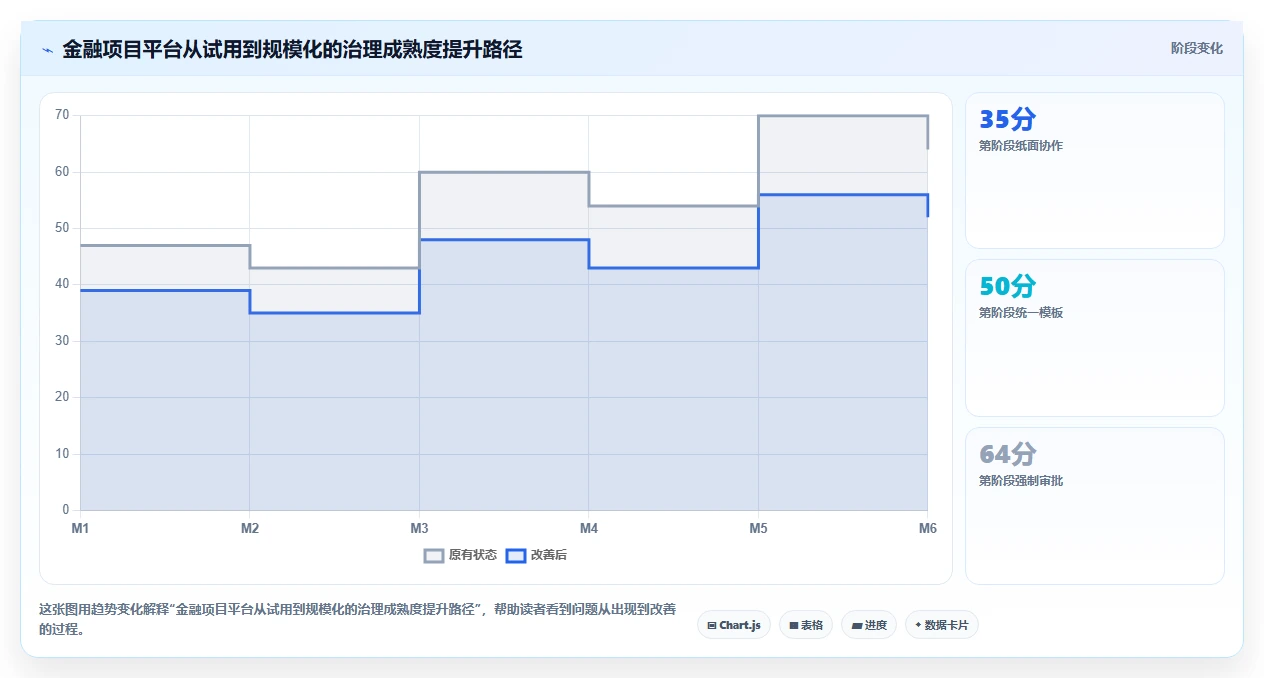Click the gray 原有状态 legend swatch
Screen dimensions: 1264x678
tap(434, 555)
